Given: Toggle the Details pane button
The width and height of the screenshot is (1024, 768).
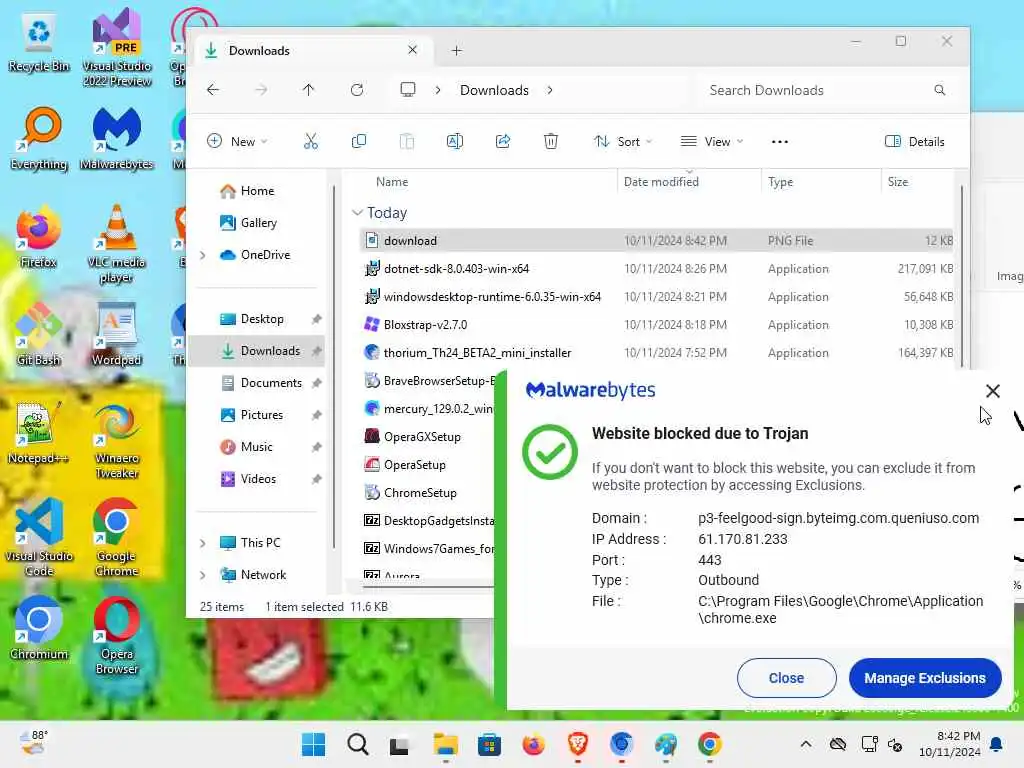Looking at the screenshot, I should coord(914,142).
